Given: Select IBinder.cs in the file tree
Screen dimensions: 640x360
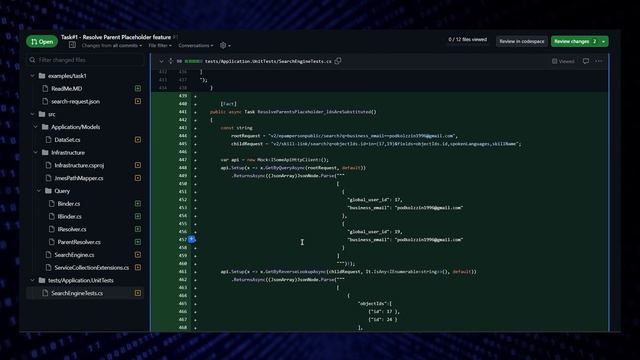Looking at the screenshot, I should click(x=69, y=216).
